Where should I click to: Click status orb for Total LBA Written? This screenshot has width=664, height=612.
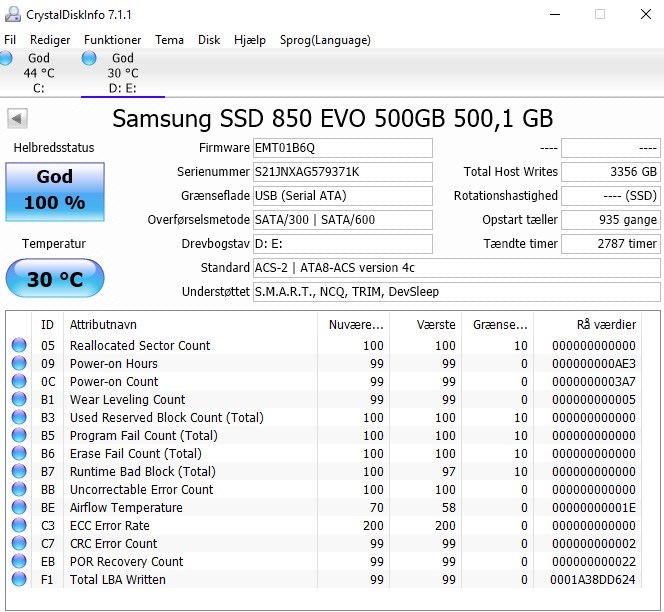[x=19, y=579]
